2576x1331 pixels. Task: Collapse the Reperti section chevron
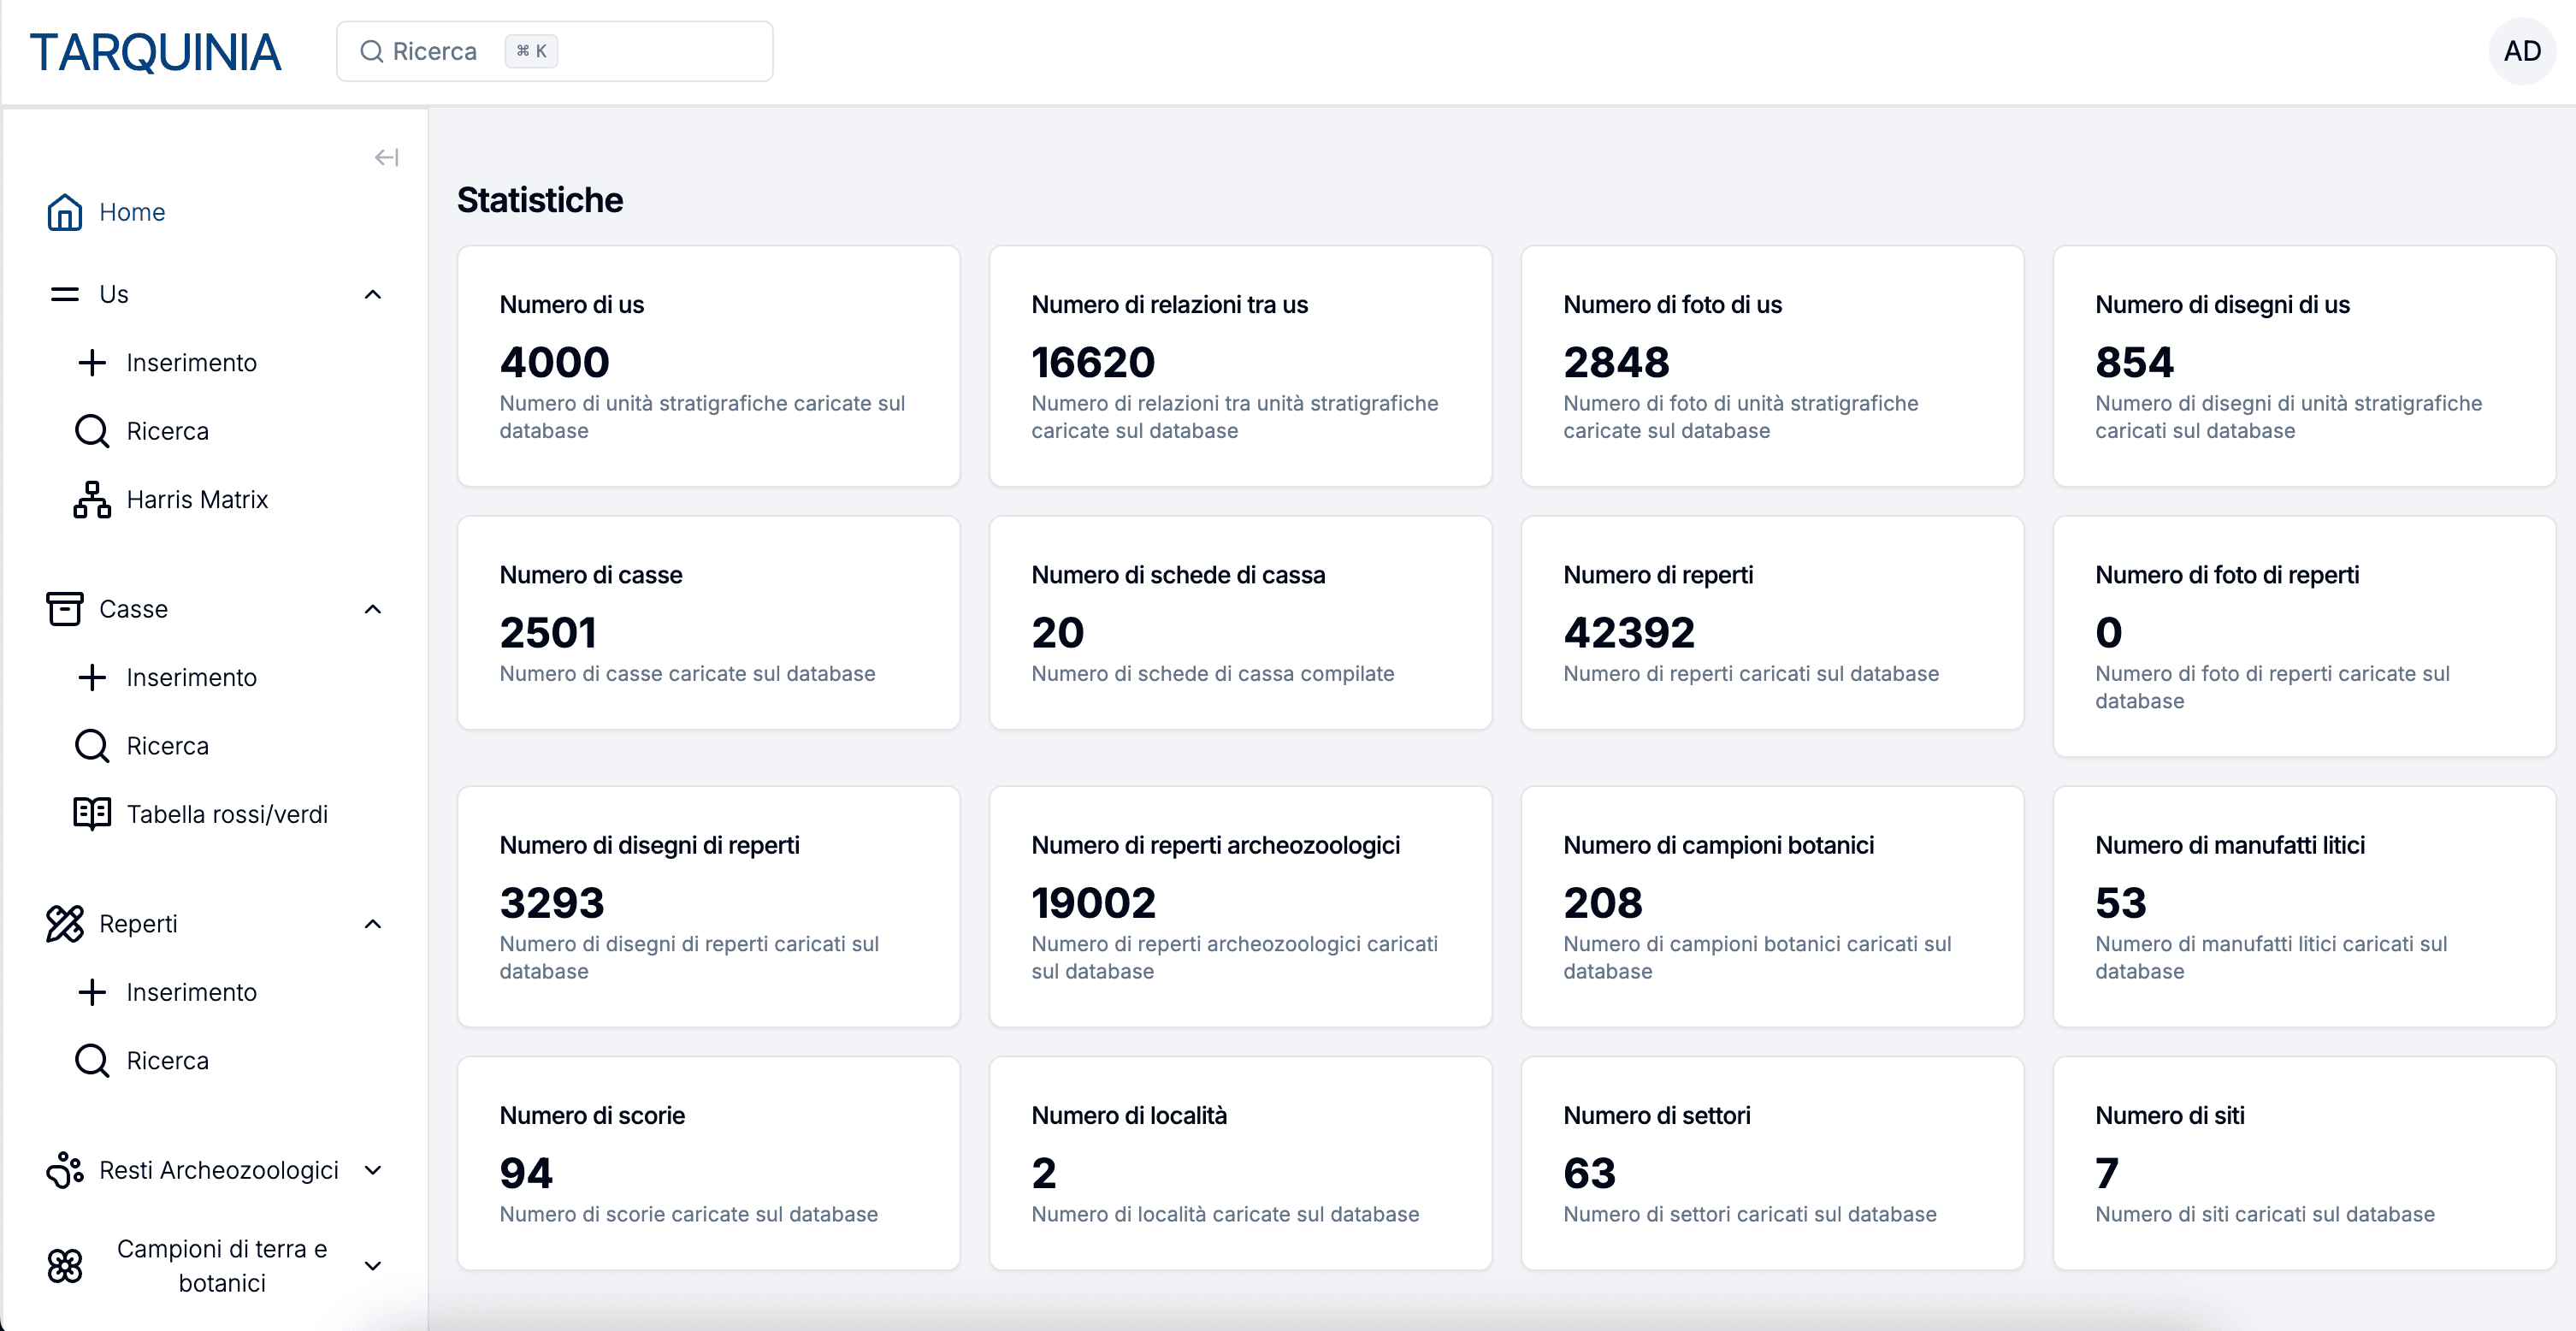[373, 923]
